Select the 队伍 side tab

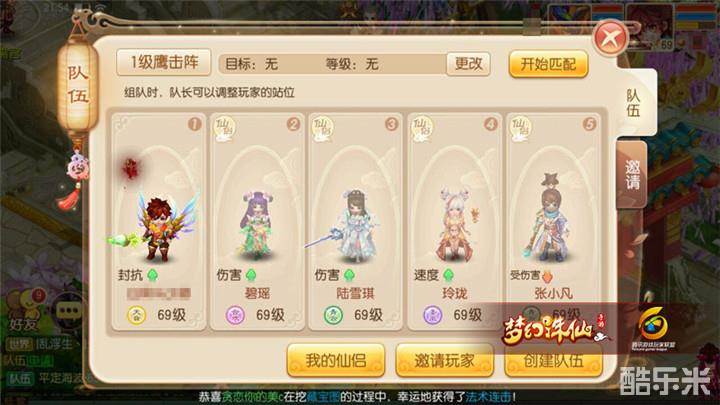coord(633,103)
